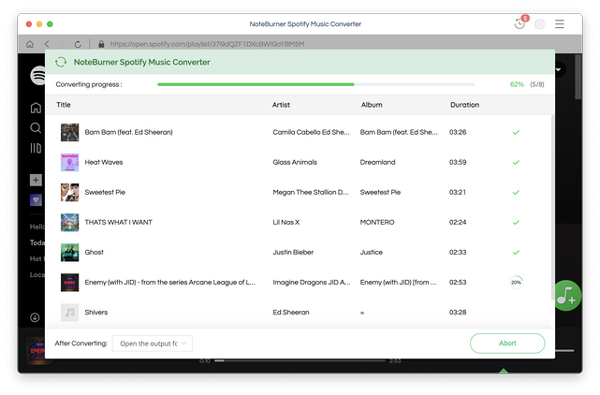Screen dimensions: 600x395
Task: Open After Converting dropdown
Action: click(152, 343)
